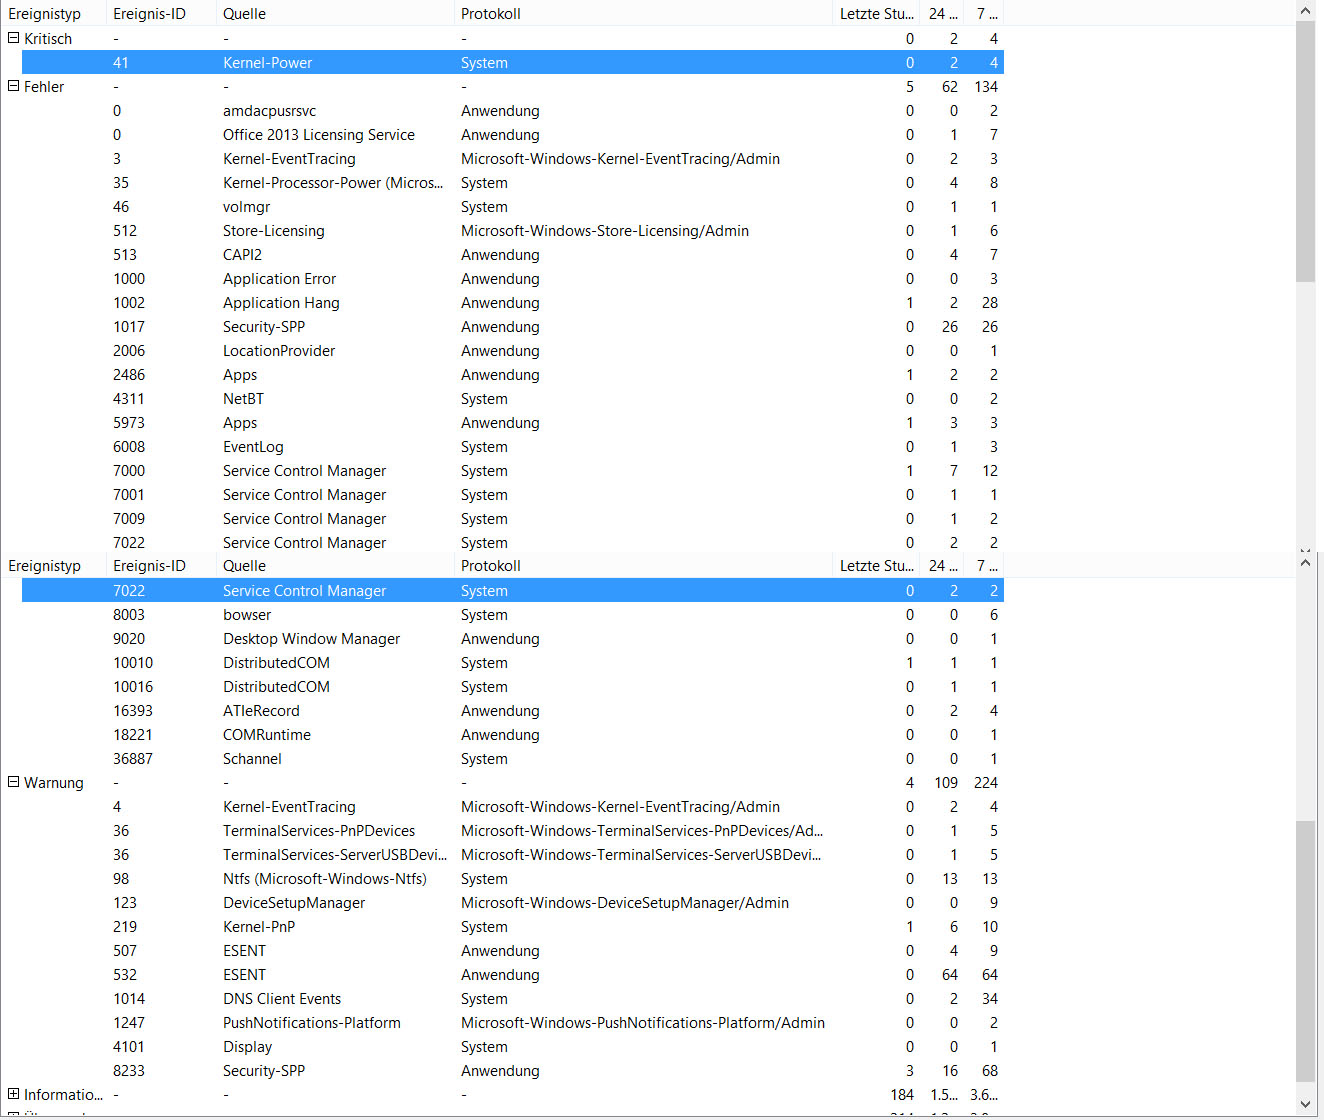The height and width of the screenshot is (1120, 1324).
Task: Select Kernel-EventTracing error ID 3 row
Action: (512, 158)
